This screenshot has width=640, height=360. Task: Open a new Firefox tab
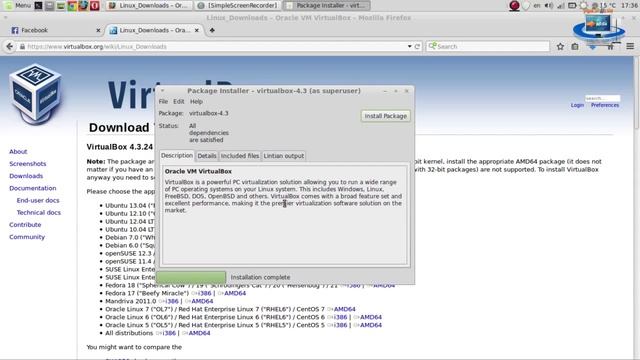click(212, 30)
